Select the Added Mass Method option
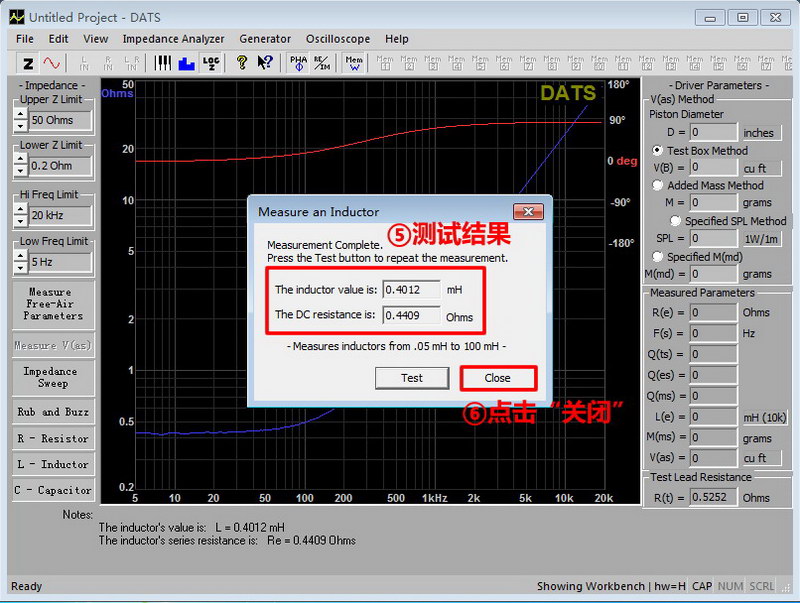800x603 pixels. tap(658, 185)
